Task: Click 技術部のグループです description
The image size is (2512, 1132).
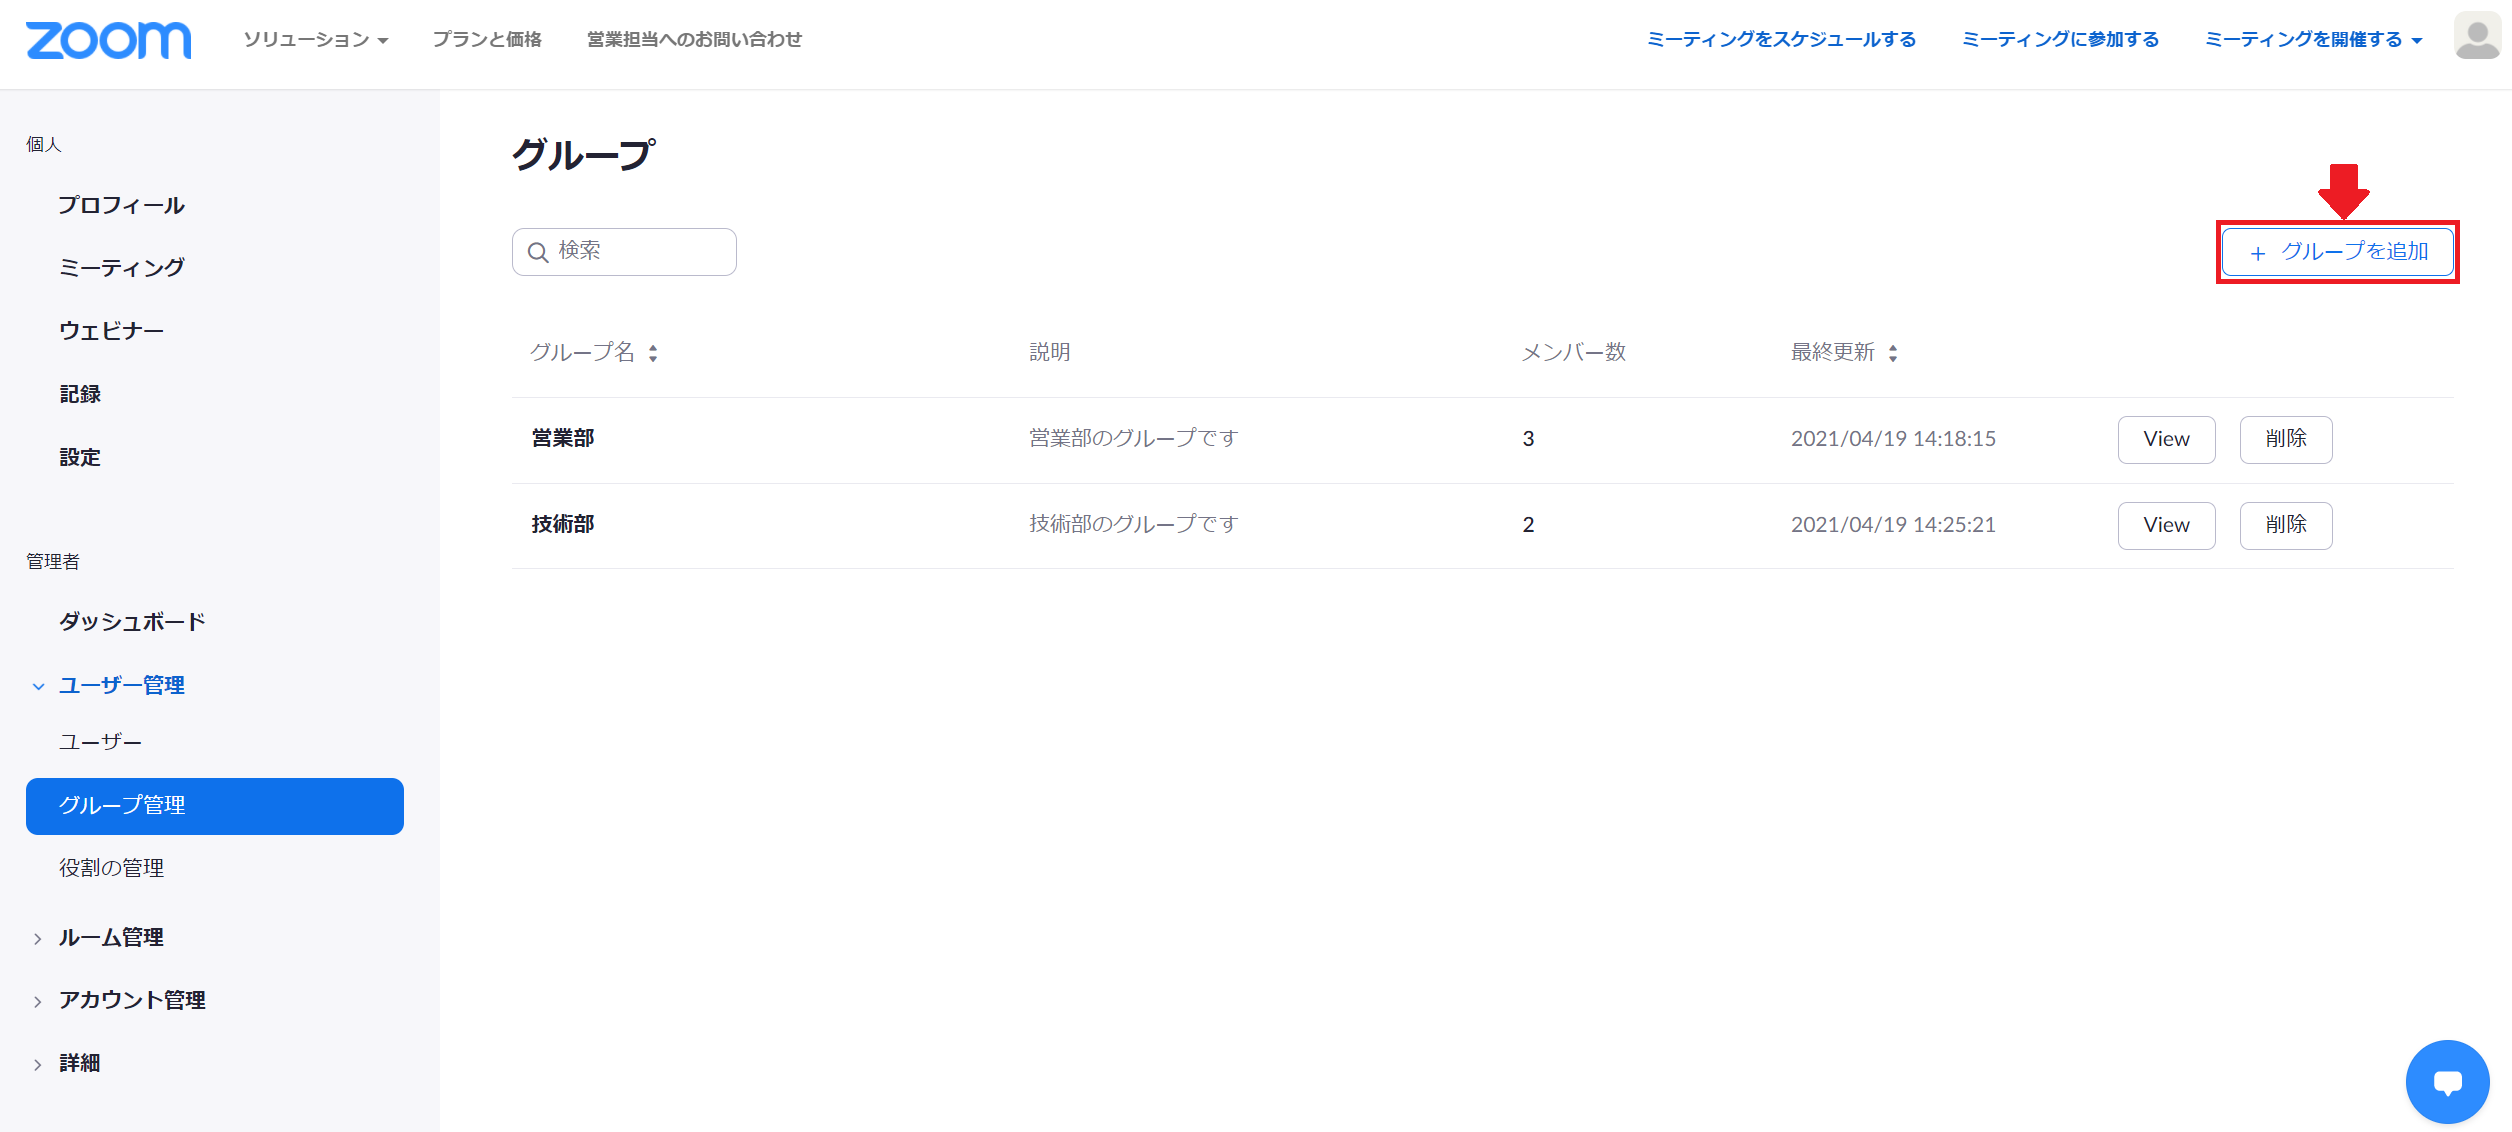Action: (1134, 524)
